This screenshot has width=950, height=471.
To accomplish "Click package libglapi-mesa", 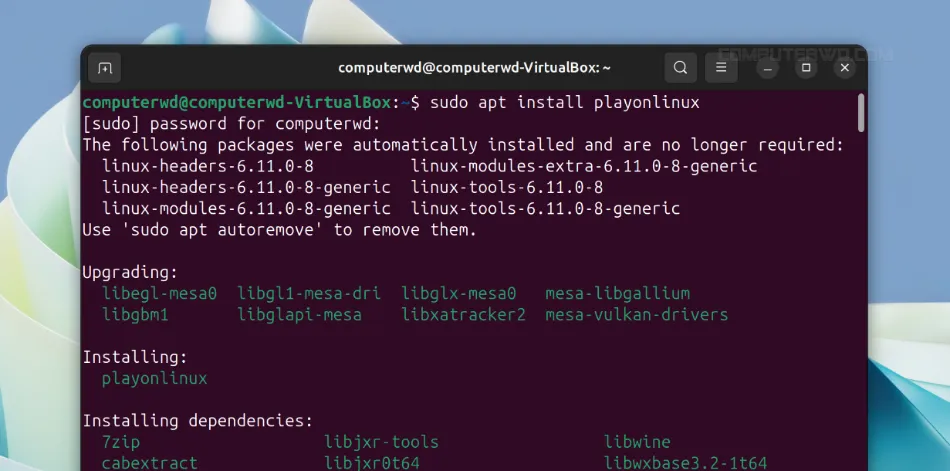I will coord(299,315).
